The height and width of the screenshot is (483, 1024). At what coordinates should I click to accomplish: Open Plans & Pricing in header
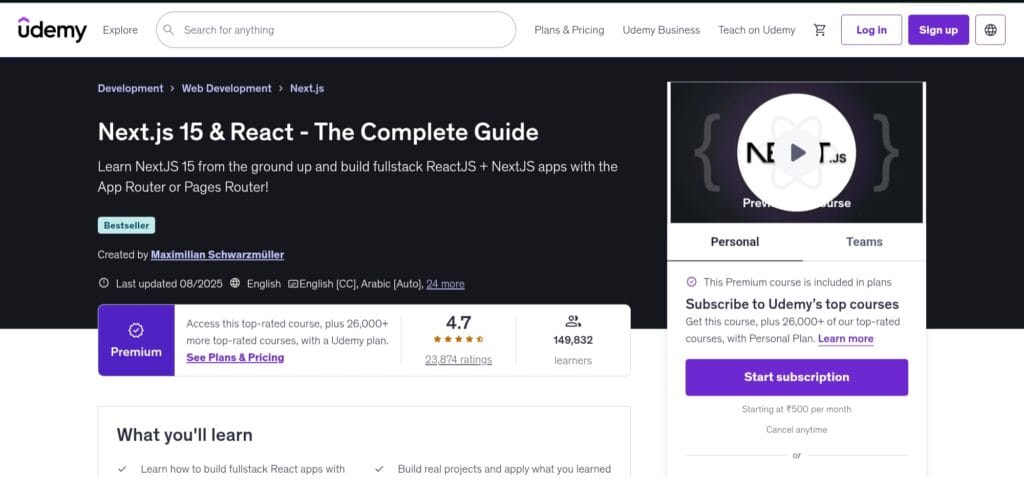569,30
